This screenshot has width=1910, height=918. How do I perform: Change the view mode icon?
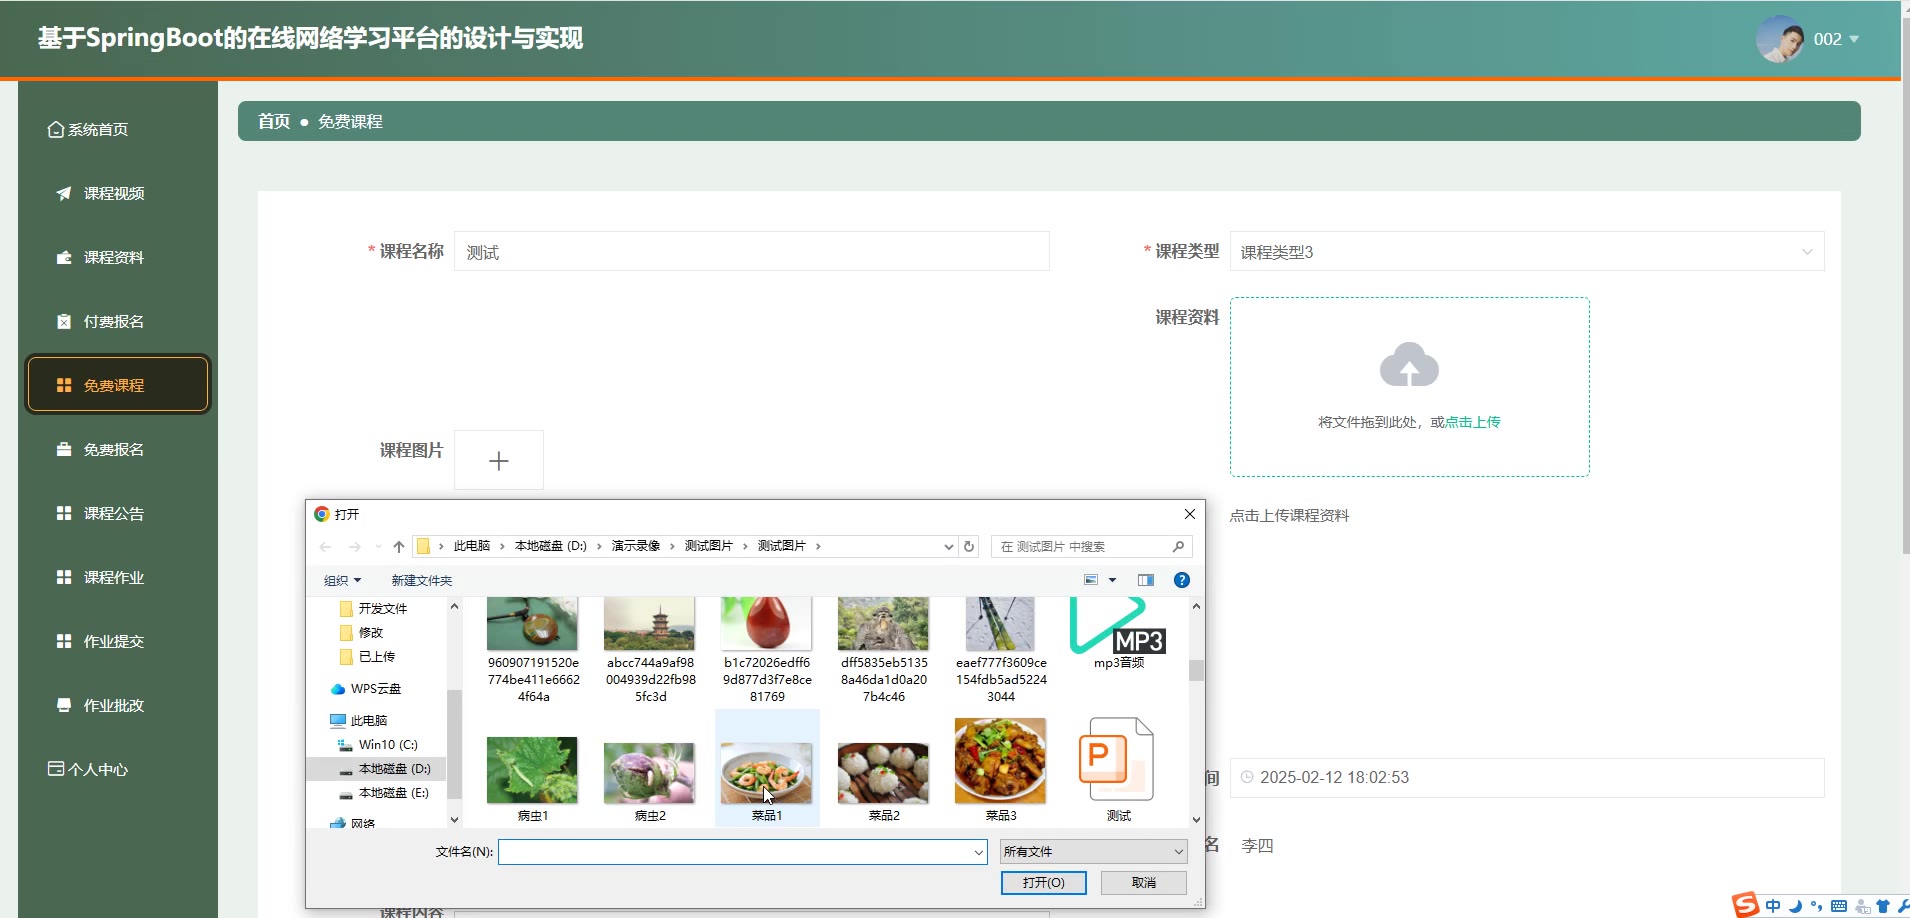(x=1091, y=580)
